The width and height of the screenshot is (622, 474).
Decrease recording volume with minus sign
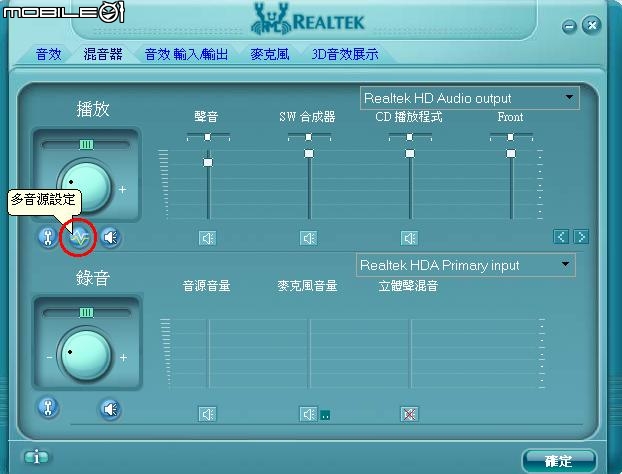click(x=49, y=358)
